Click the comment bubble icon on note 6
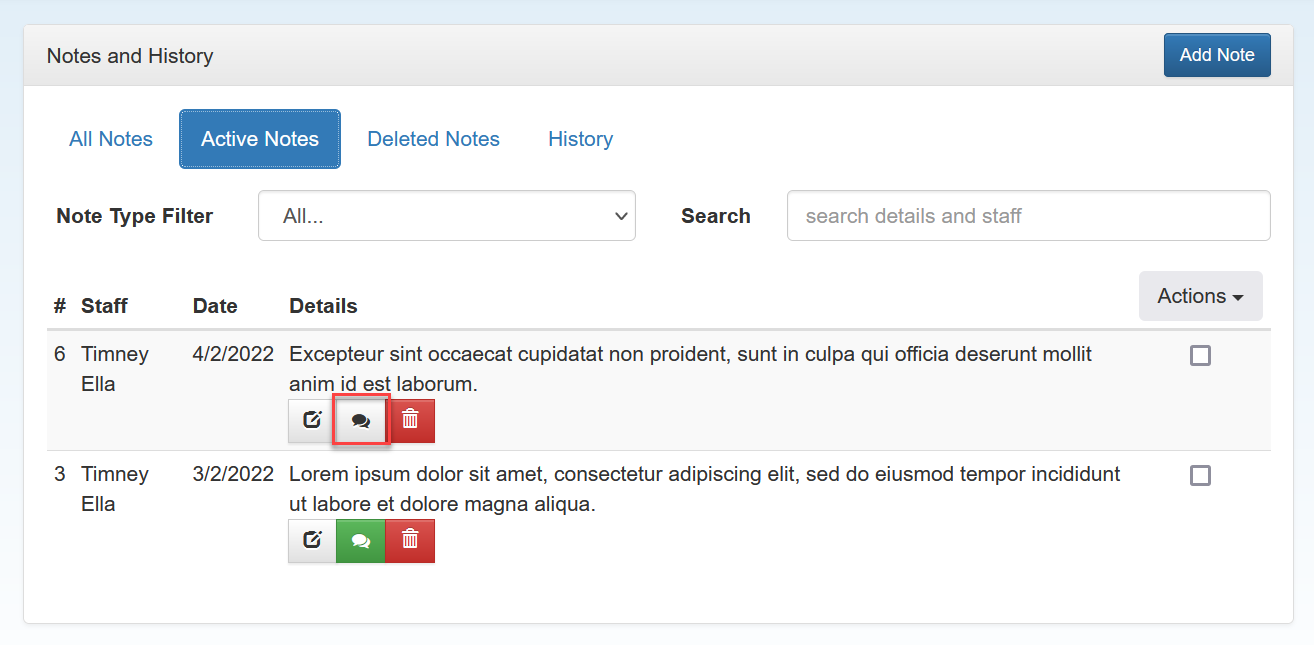 (360, 420)
